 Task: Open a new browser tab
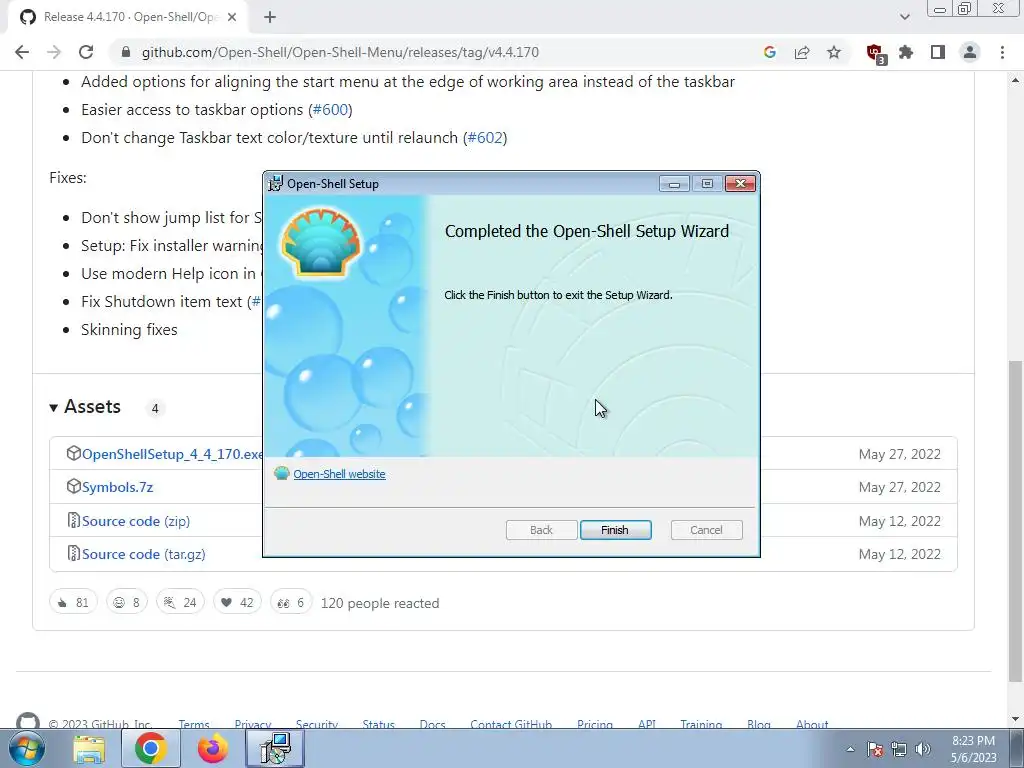(x=270, y=17)
